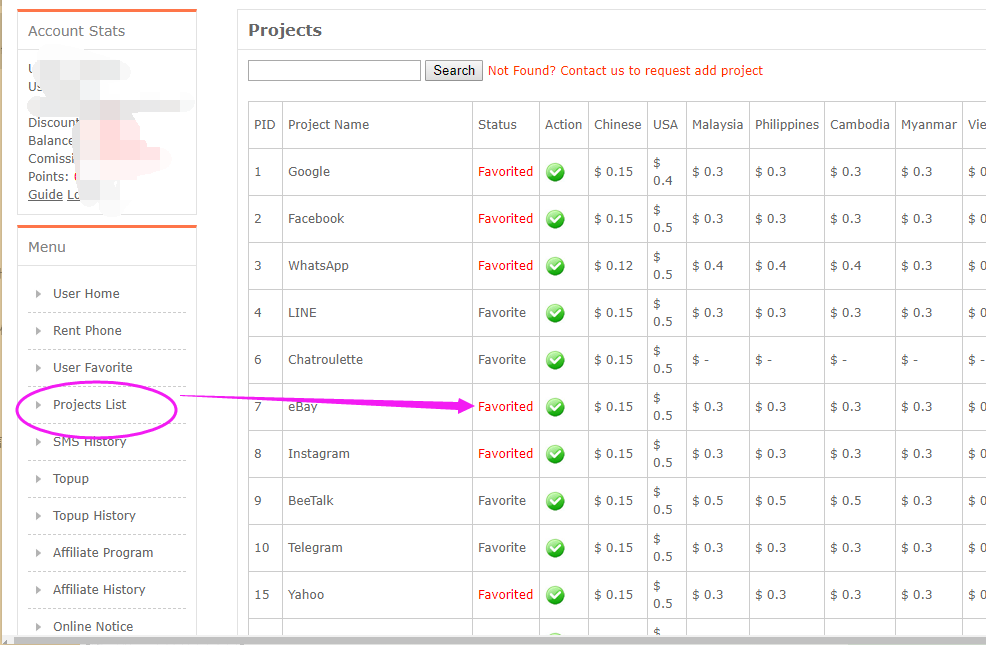Click the arrow beside Affiliate Program

(38, 553)
